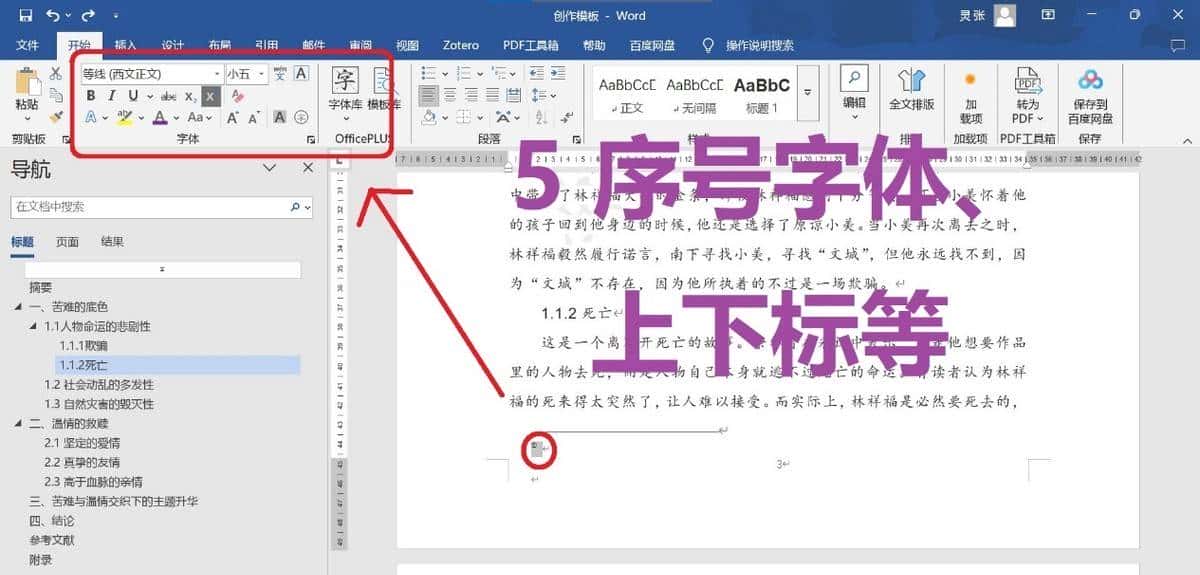Apply the yellow text highlight color

click(x=124, y=118)
